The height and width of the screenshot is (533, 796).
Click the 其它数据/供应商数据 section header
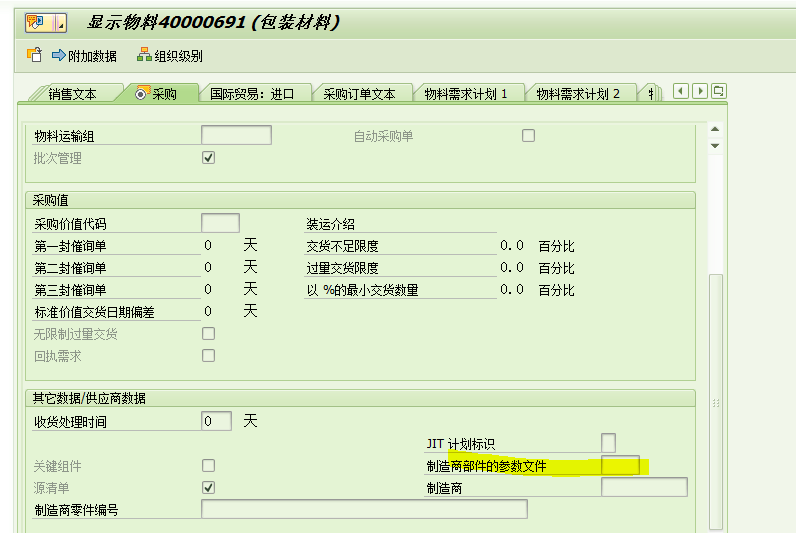tap(89, 398)
